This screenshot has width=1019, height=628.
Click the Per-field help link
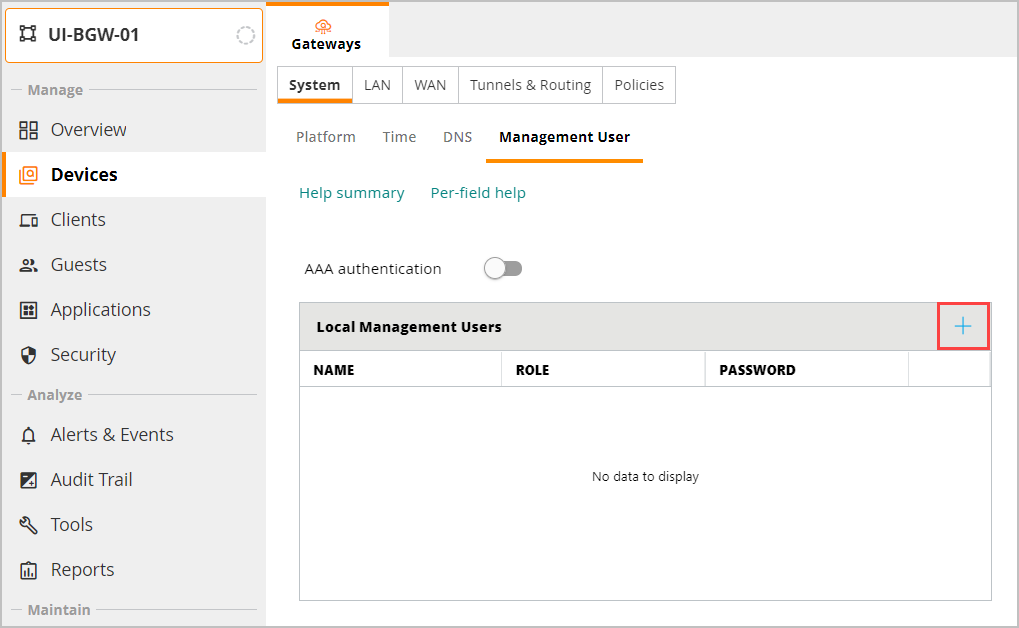tap(478, 193)
